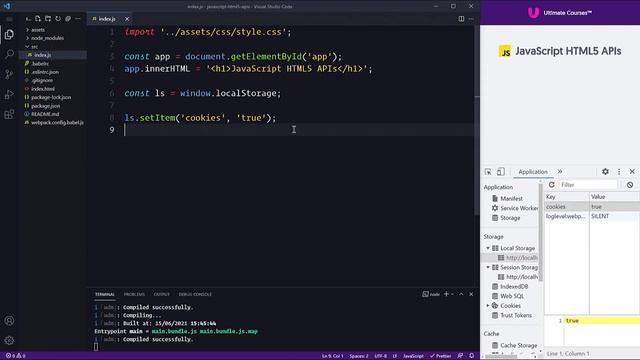Viewport: 640px width, 360px height.
Task: Switch to the DEBUG CONSOLE tab
Action: pyautogui.click(x=195, y=294)
